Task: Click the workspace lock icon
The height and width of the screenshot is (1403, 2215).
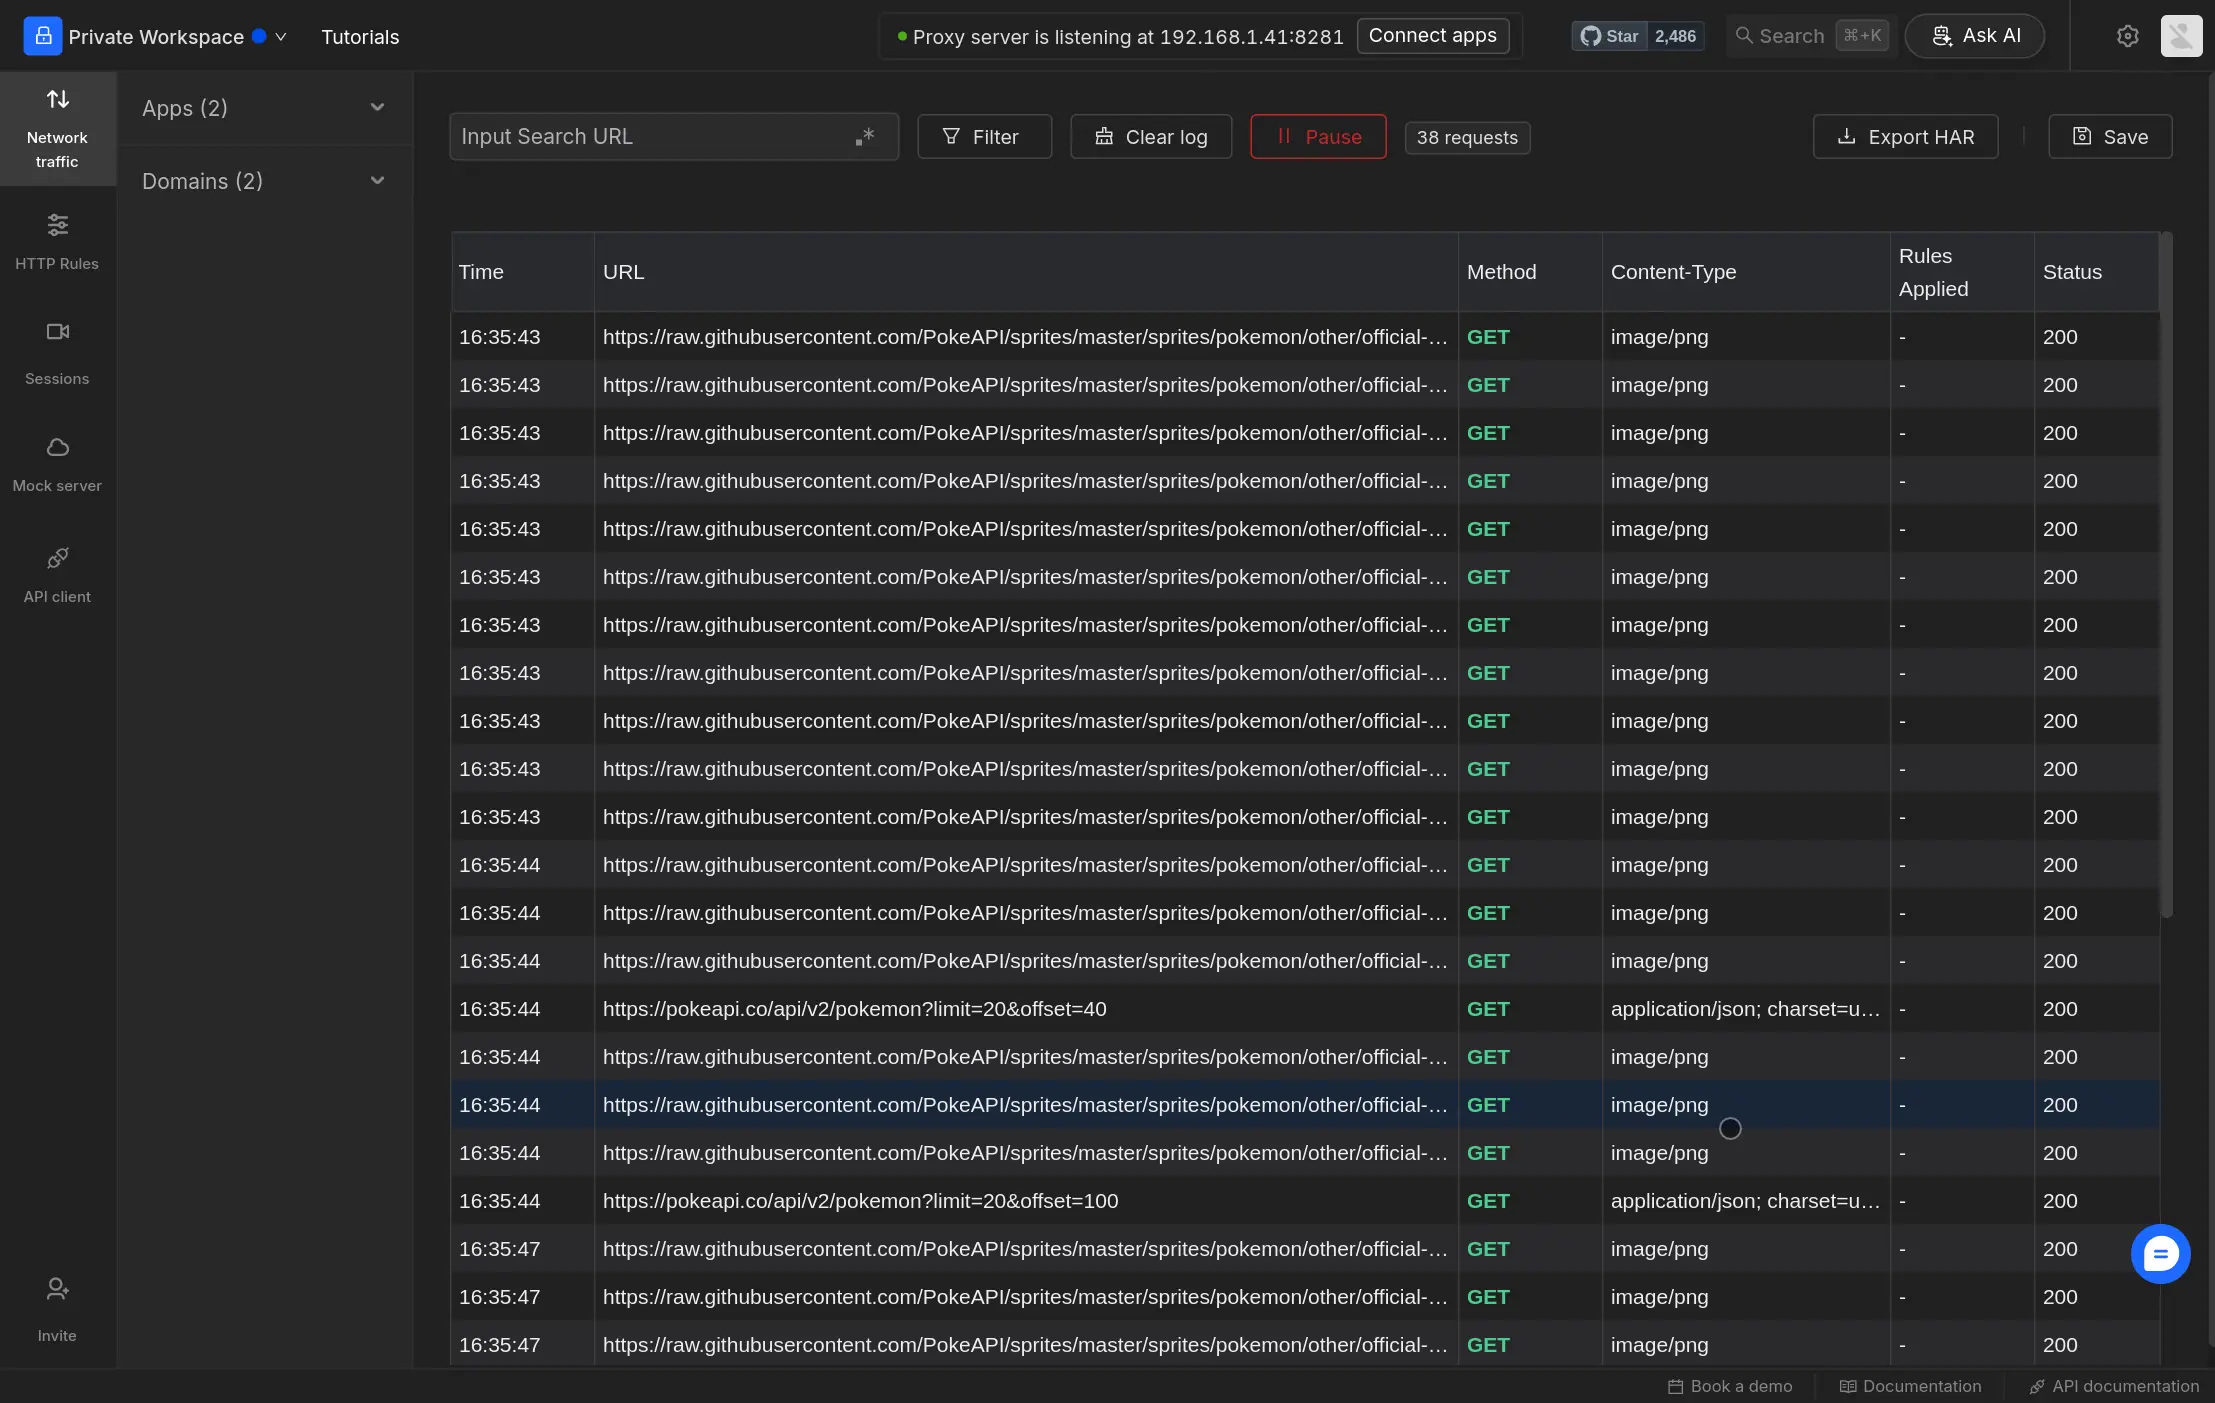Action: pyautogui.click(x=43, y=36)
